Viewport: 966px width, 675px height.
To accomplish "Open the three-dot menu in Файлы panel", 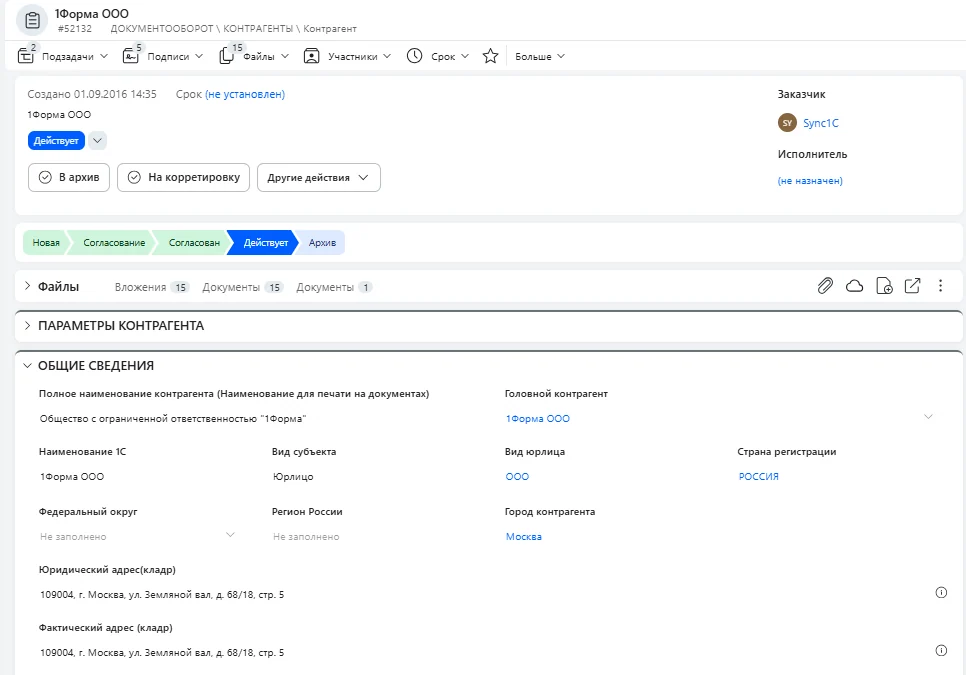I will [940, 286].
